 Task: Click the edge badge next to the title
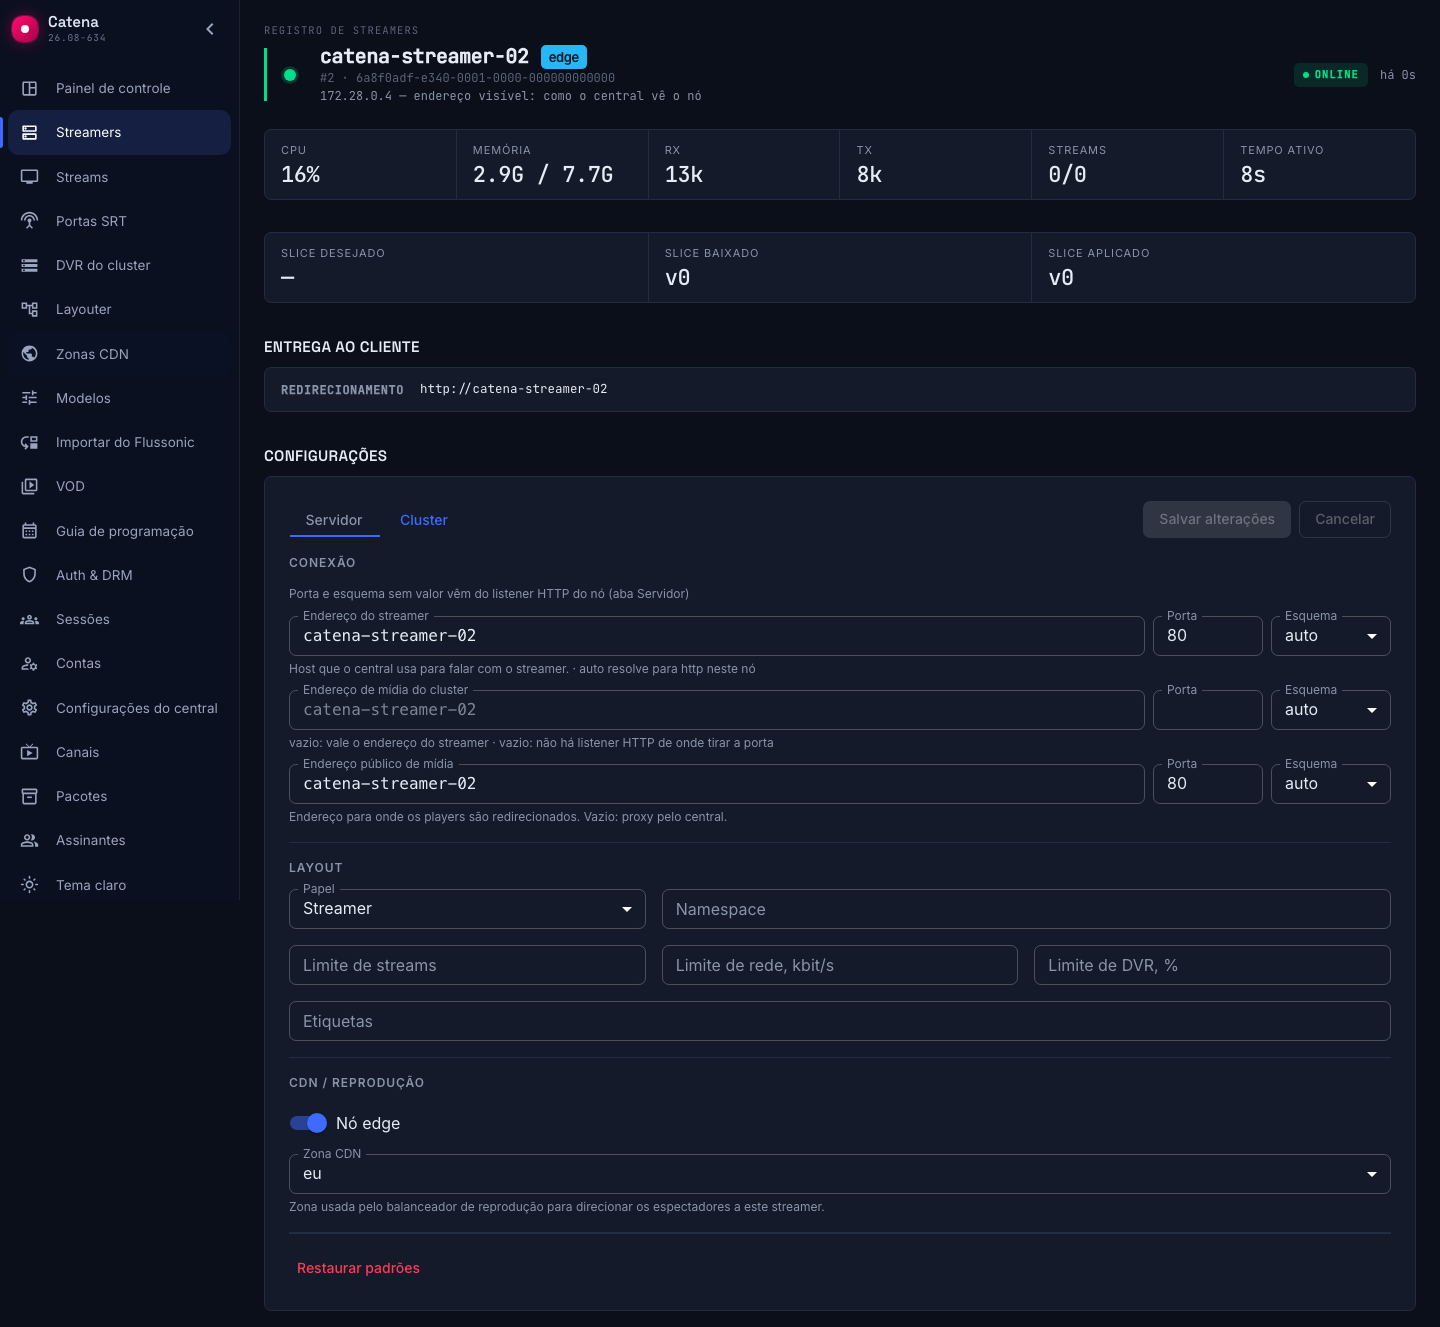[564, 57]
